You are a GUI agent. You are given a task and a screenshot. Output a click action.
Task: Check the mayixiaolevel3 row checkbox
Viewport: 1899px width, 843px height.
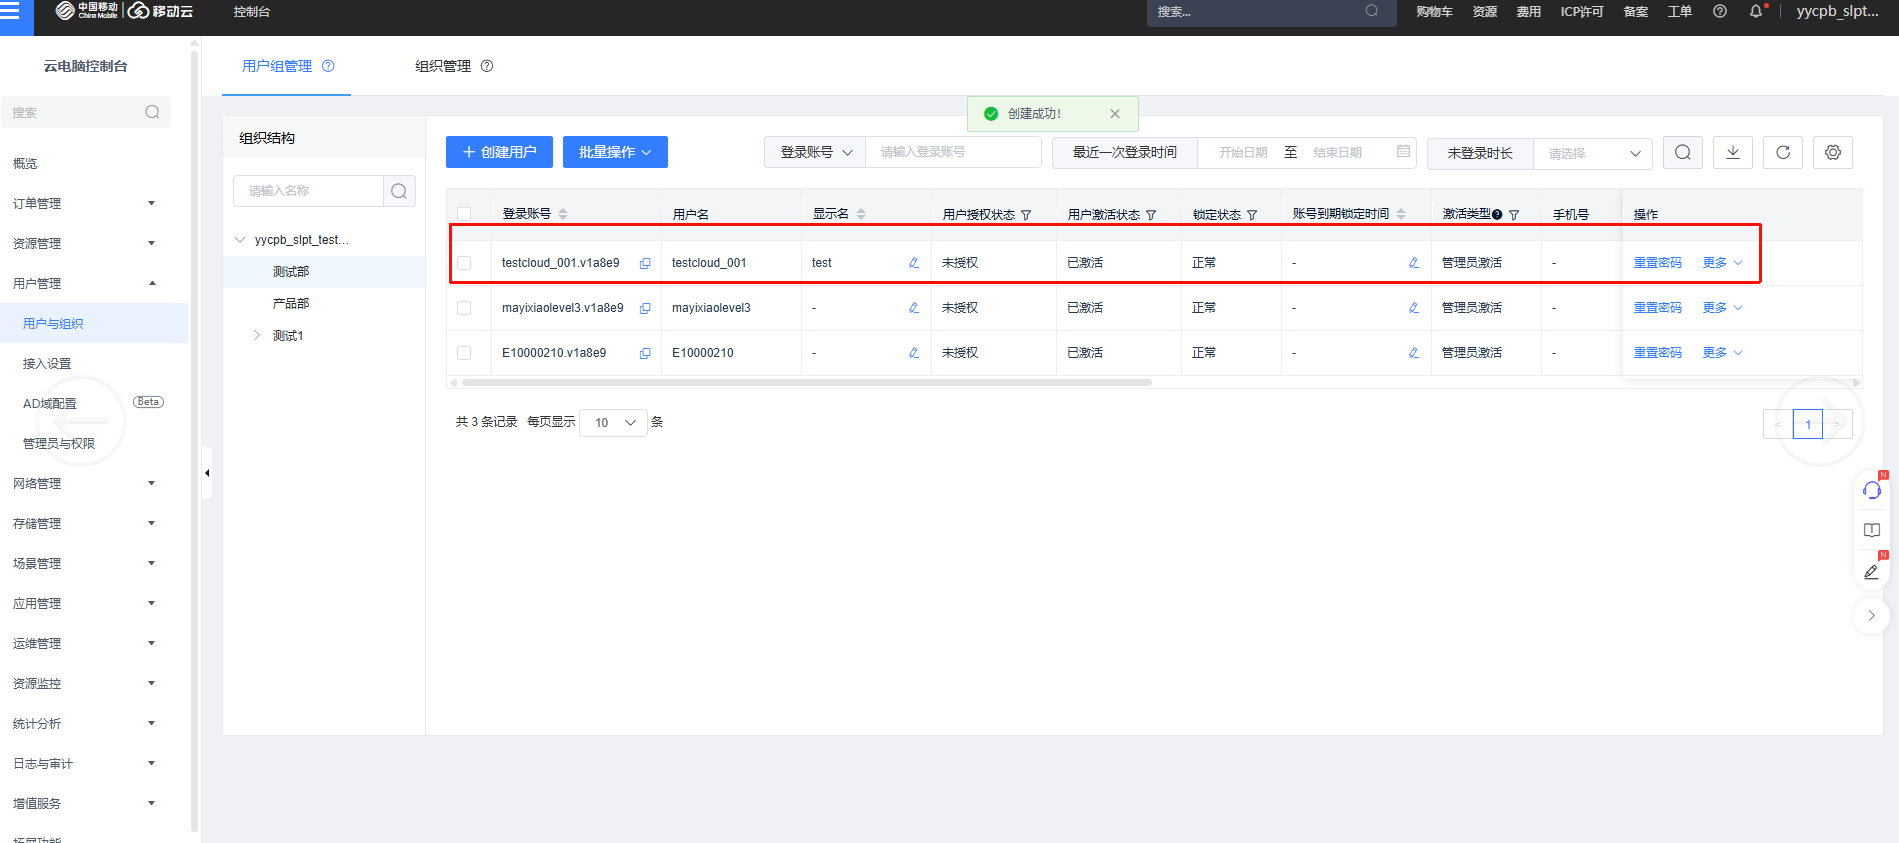(464, 308)
